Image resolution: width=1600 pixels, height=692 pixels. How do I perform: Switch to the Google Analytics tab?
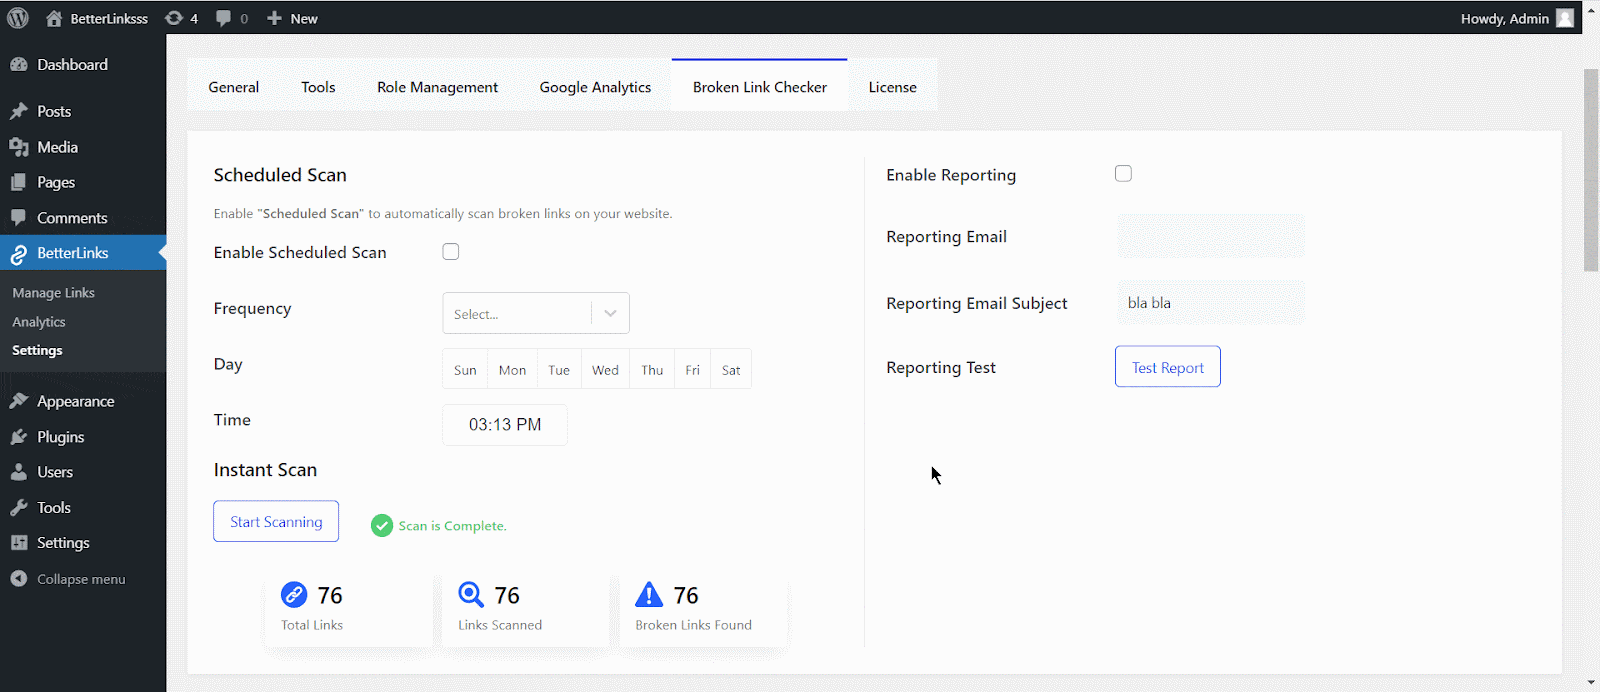(595, 87)
